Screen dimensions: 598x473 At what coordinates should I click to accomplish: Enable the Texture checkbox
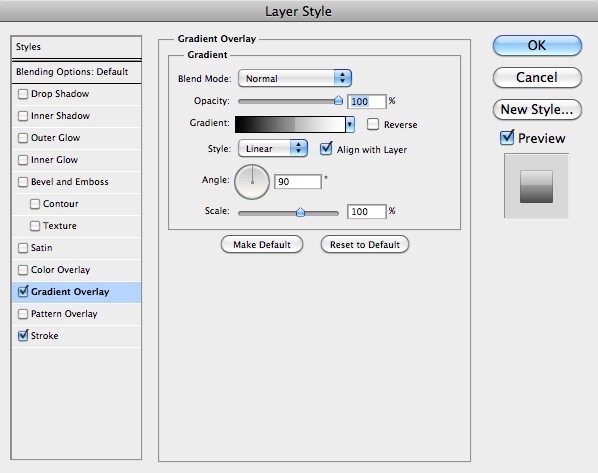point(35,226)
